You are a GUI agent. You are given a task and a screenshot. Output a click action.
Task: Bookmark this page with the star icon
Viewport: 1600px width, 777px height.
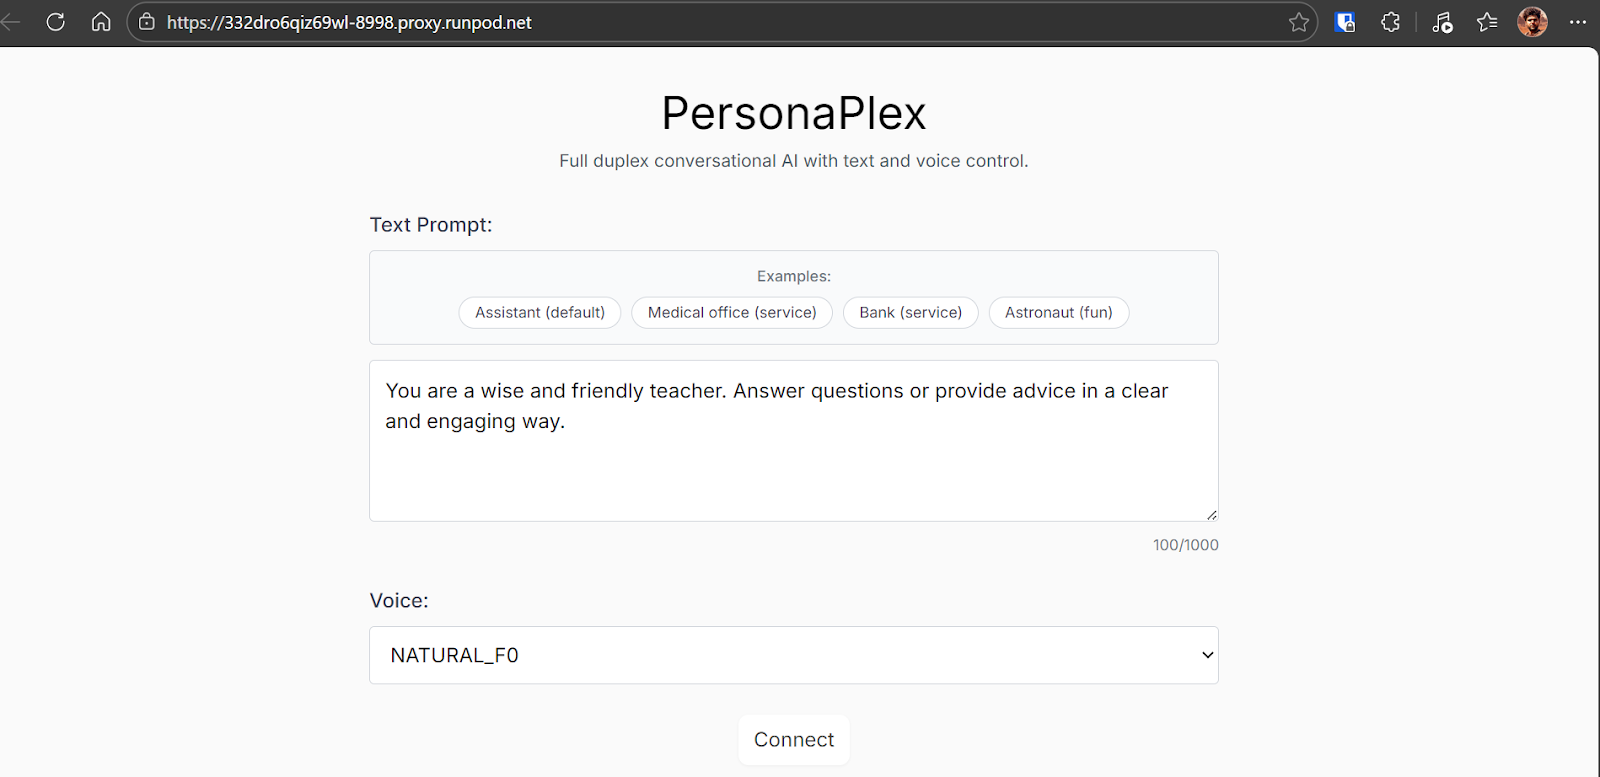(1297, 22)
